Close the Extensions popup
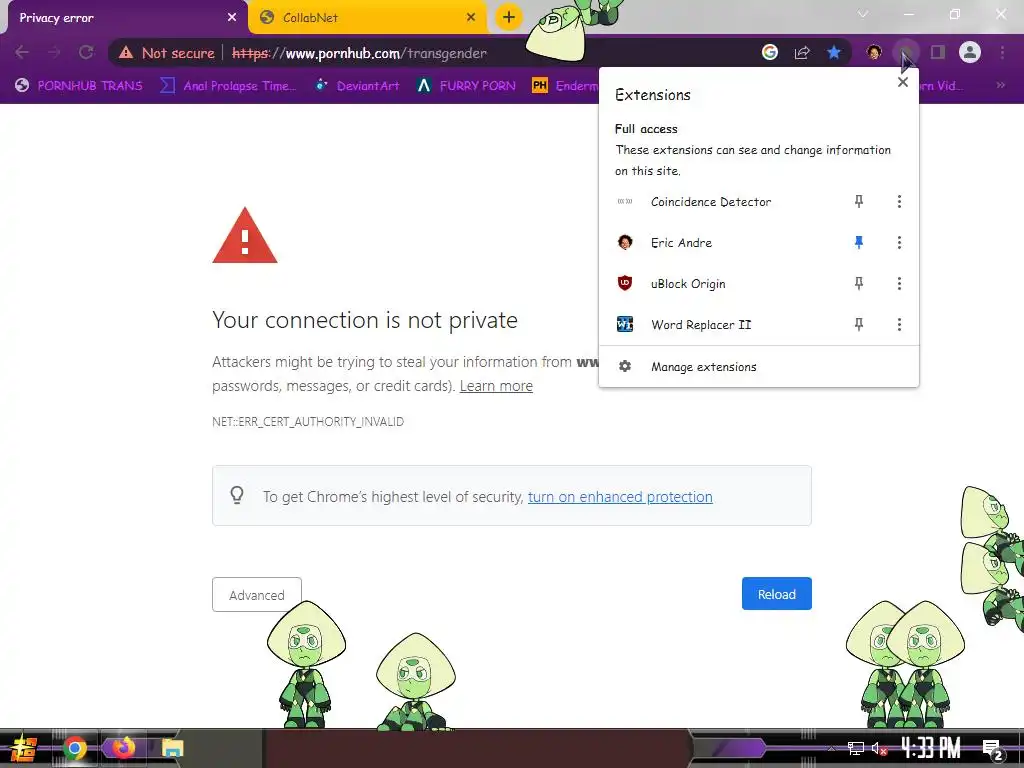The width and height of the screenshot is (1024, 768). (x=903, y=82)
